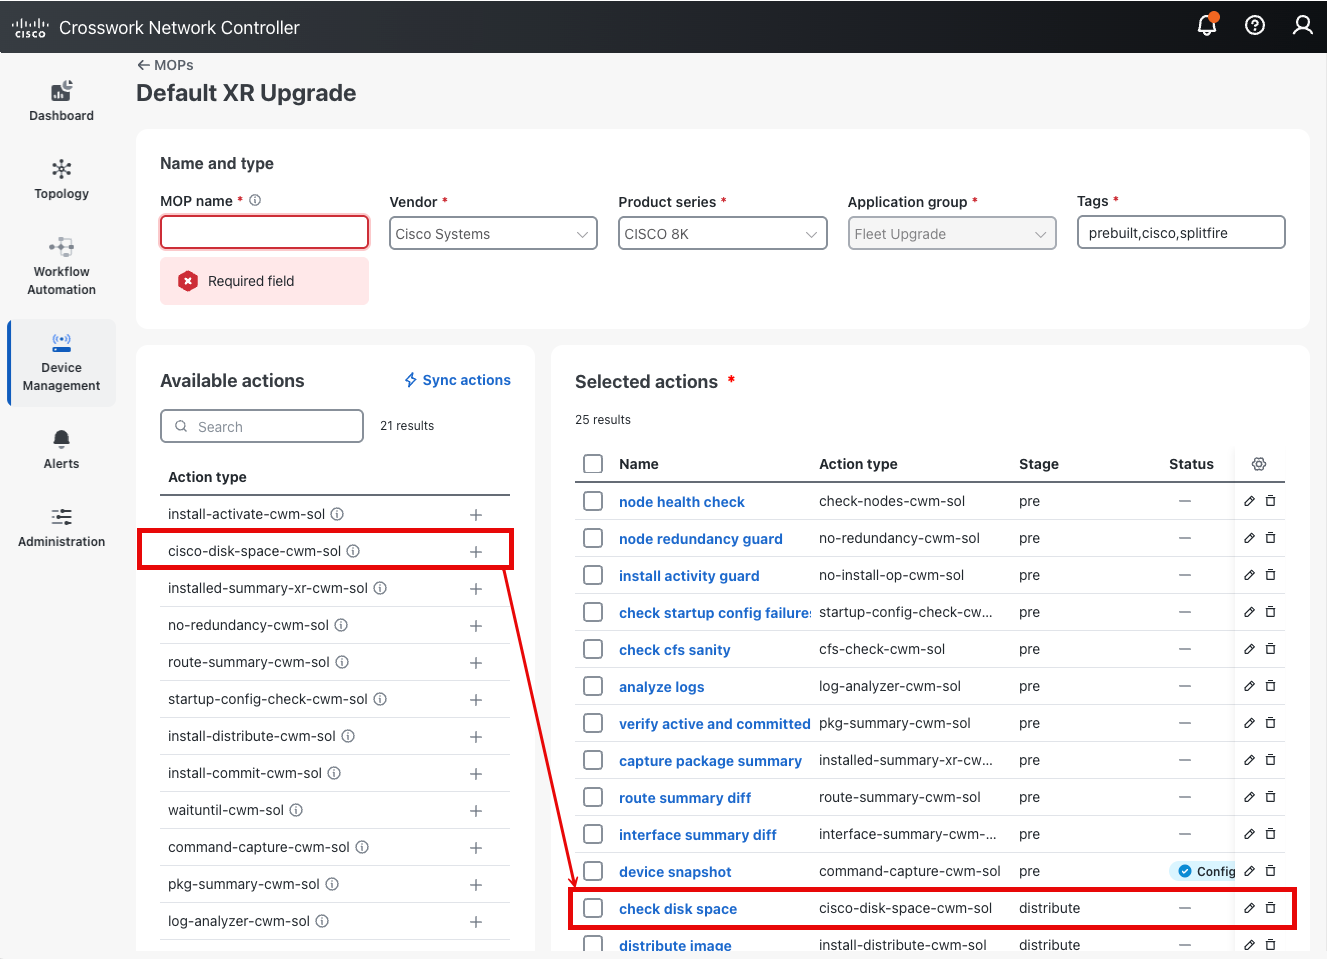Check the device snapshot row checkbox
1327x959 pixels.
coord(593,871)
